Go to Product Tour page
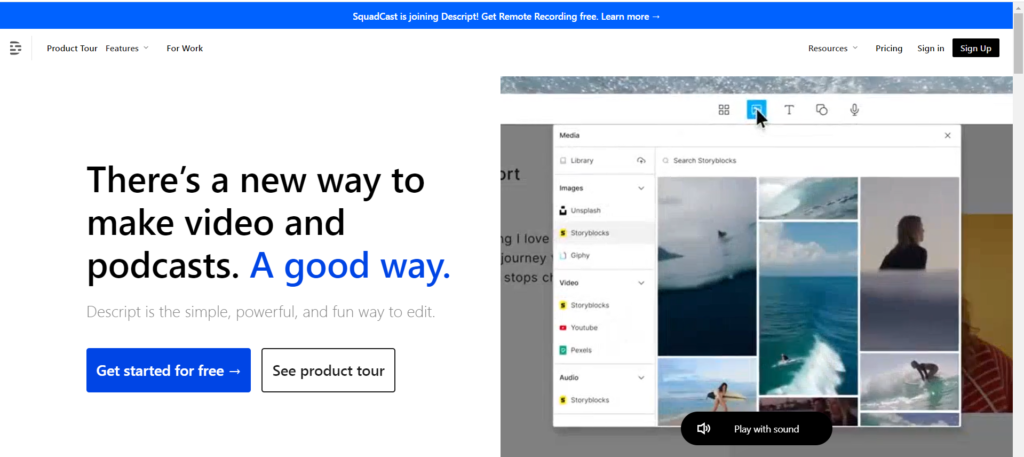The image size is (1024, 457). tap(72, 48)
